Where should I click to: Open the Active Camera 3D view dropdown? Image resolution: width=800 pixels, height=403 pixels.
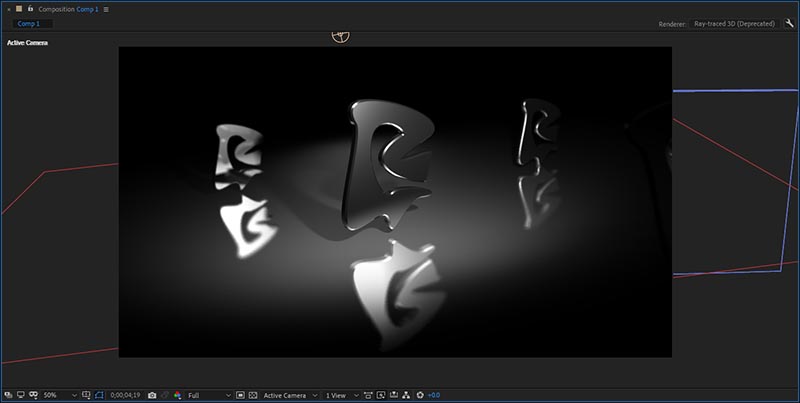(x=290, y=395)
